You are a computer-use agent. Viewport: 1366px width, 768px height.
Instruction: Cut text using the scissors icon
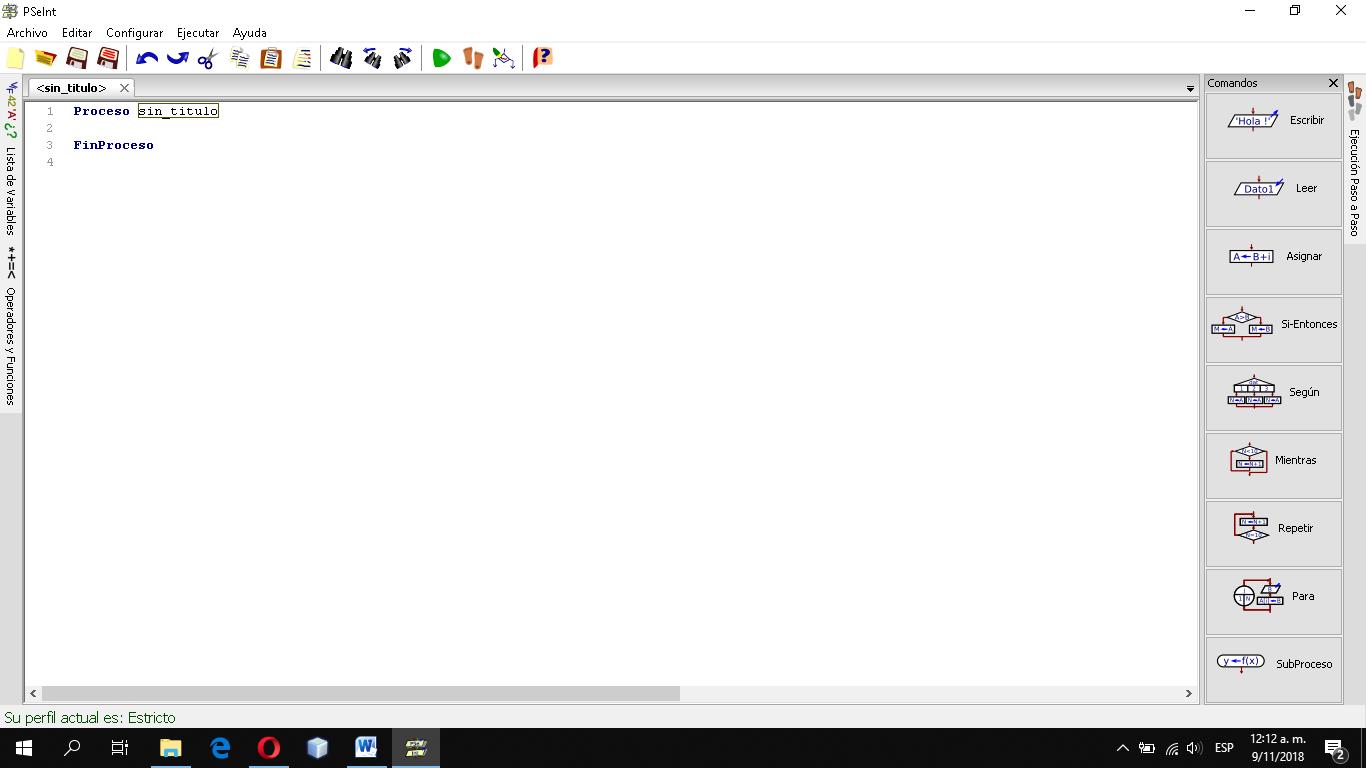[x=207, y=58]
